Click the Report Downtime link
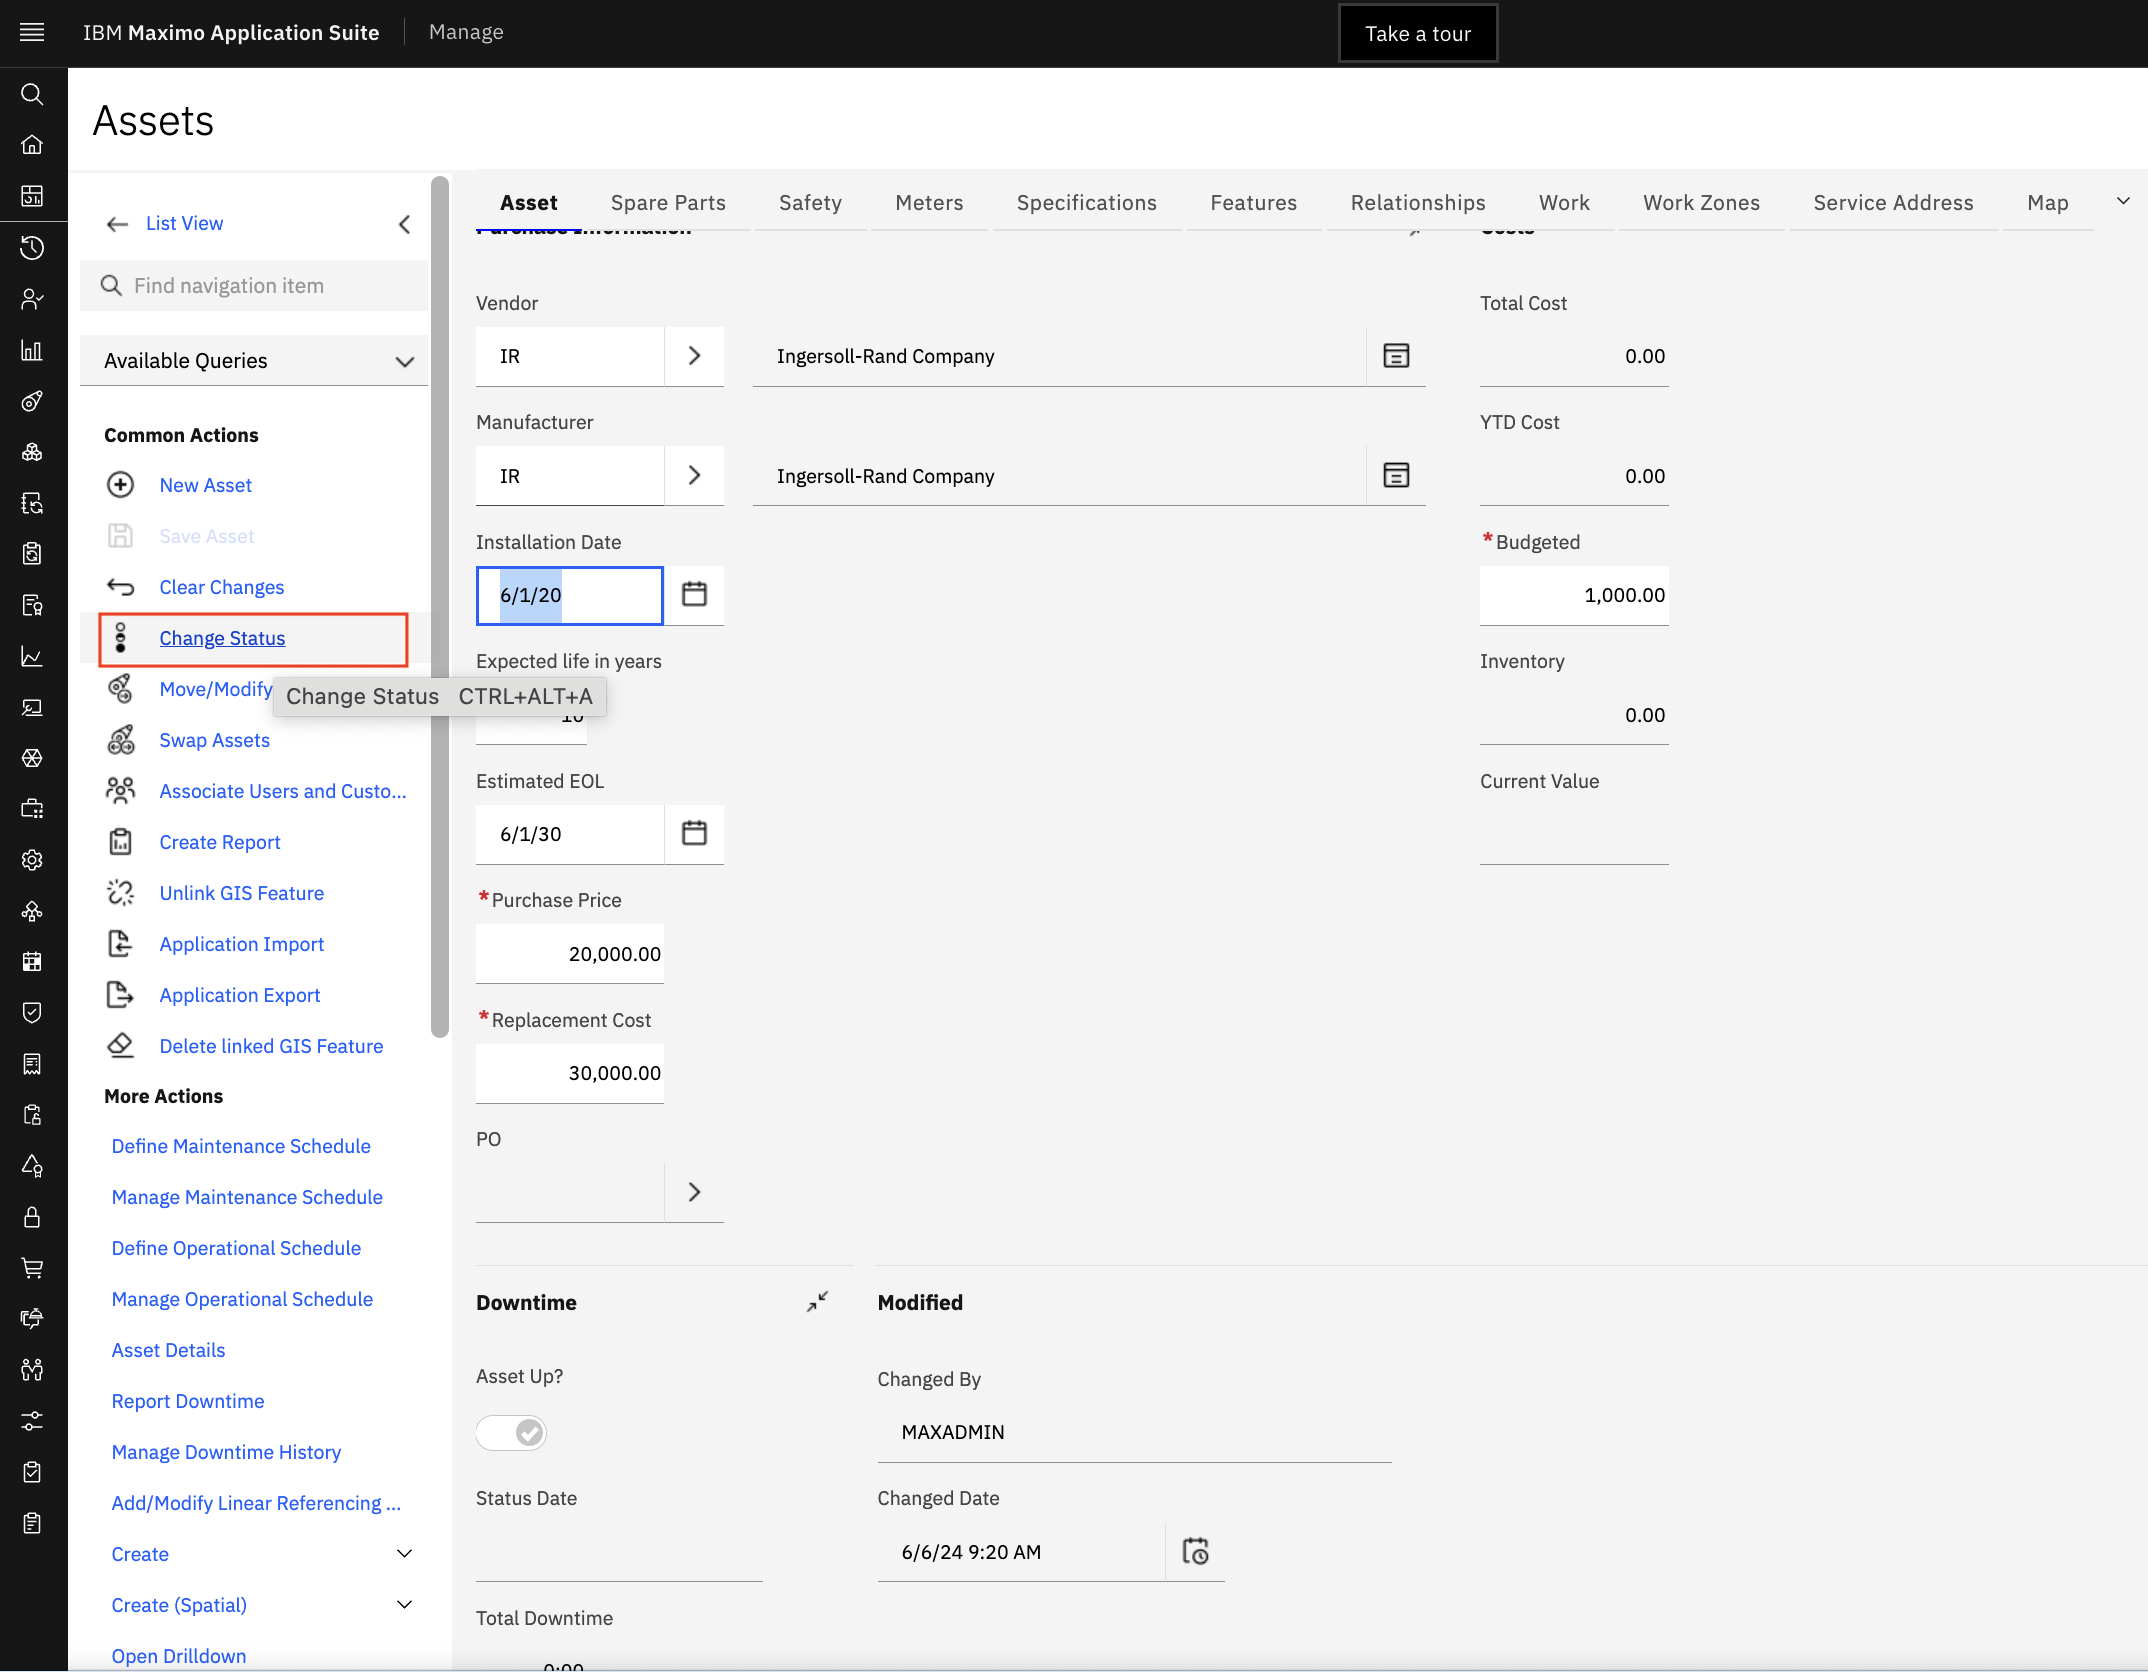The height and width of the screenshot is (1672, 2148). pos(187,1400)
